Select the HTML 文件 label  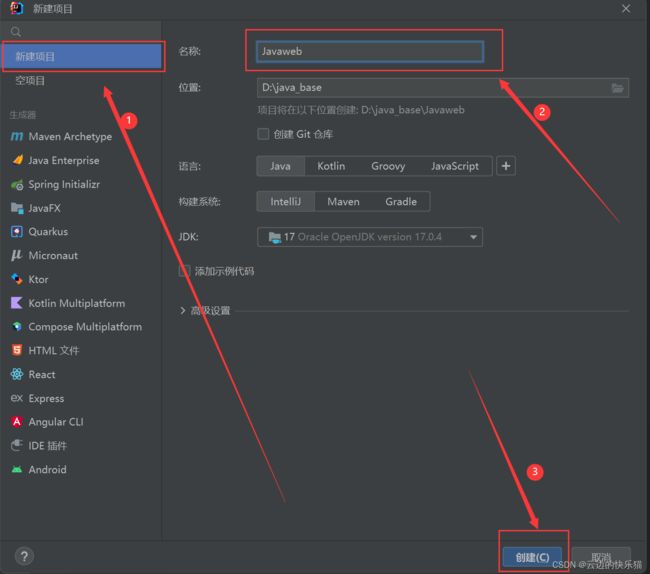click(x=54, y=351)
